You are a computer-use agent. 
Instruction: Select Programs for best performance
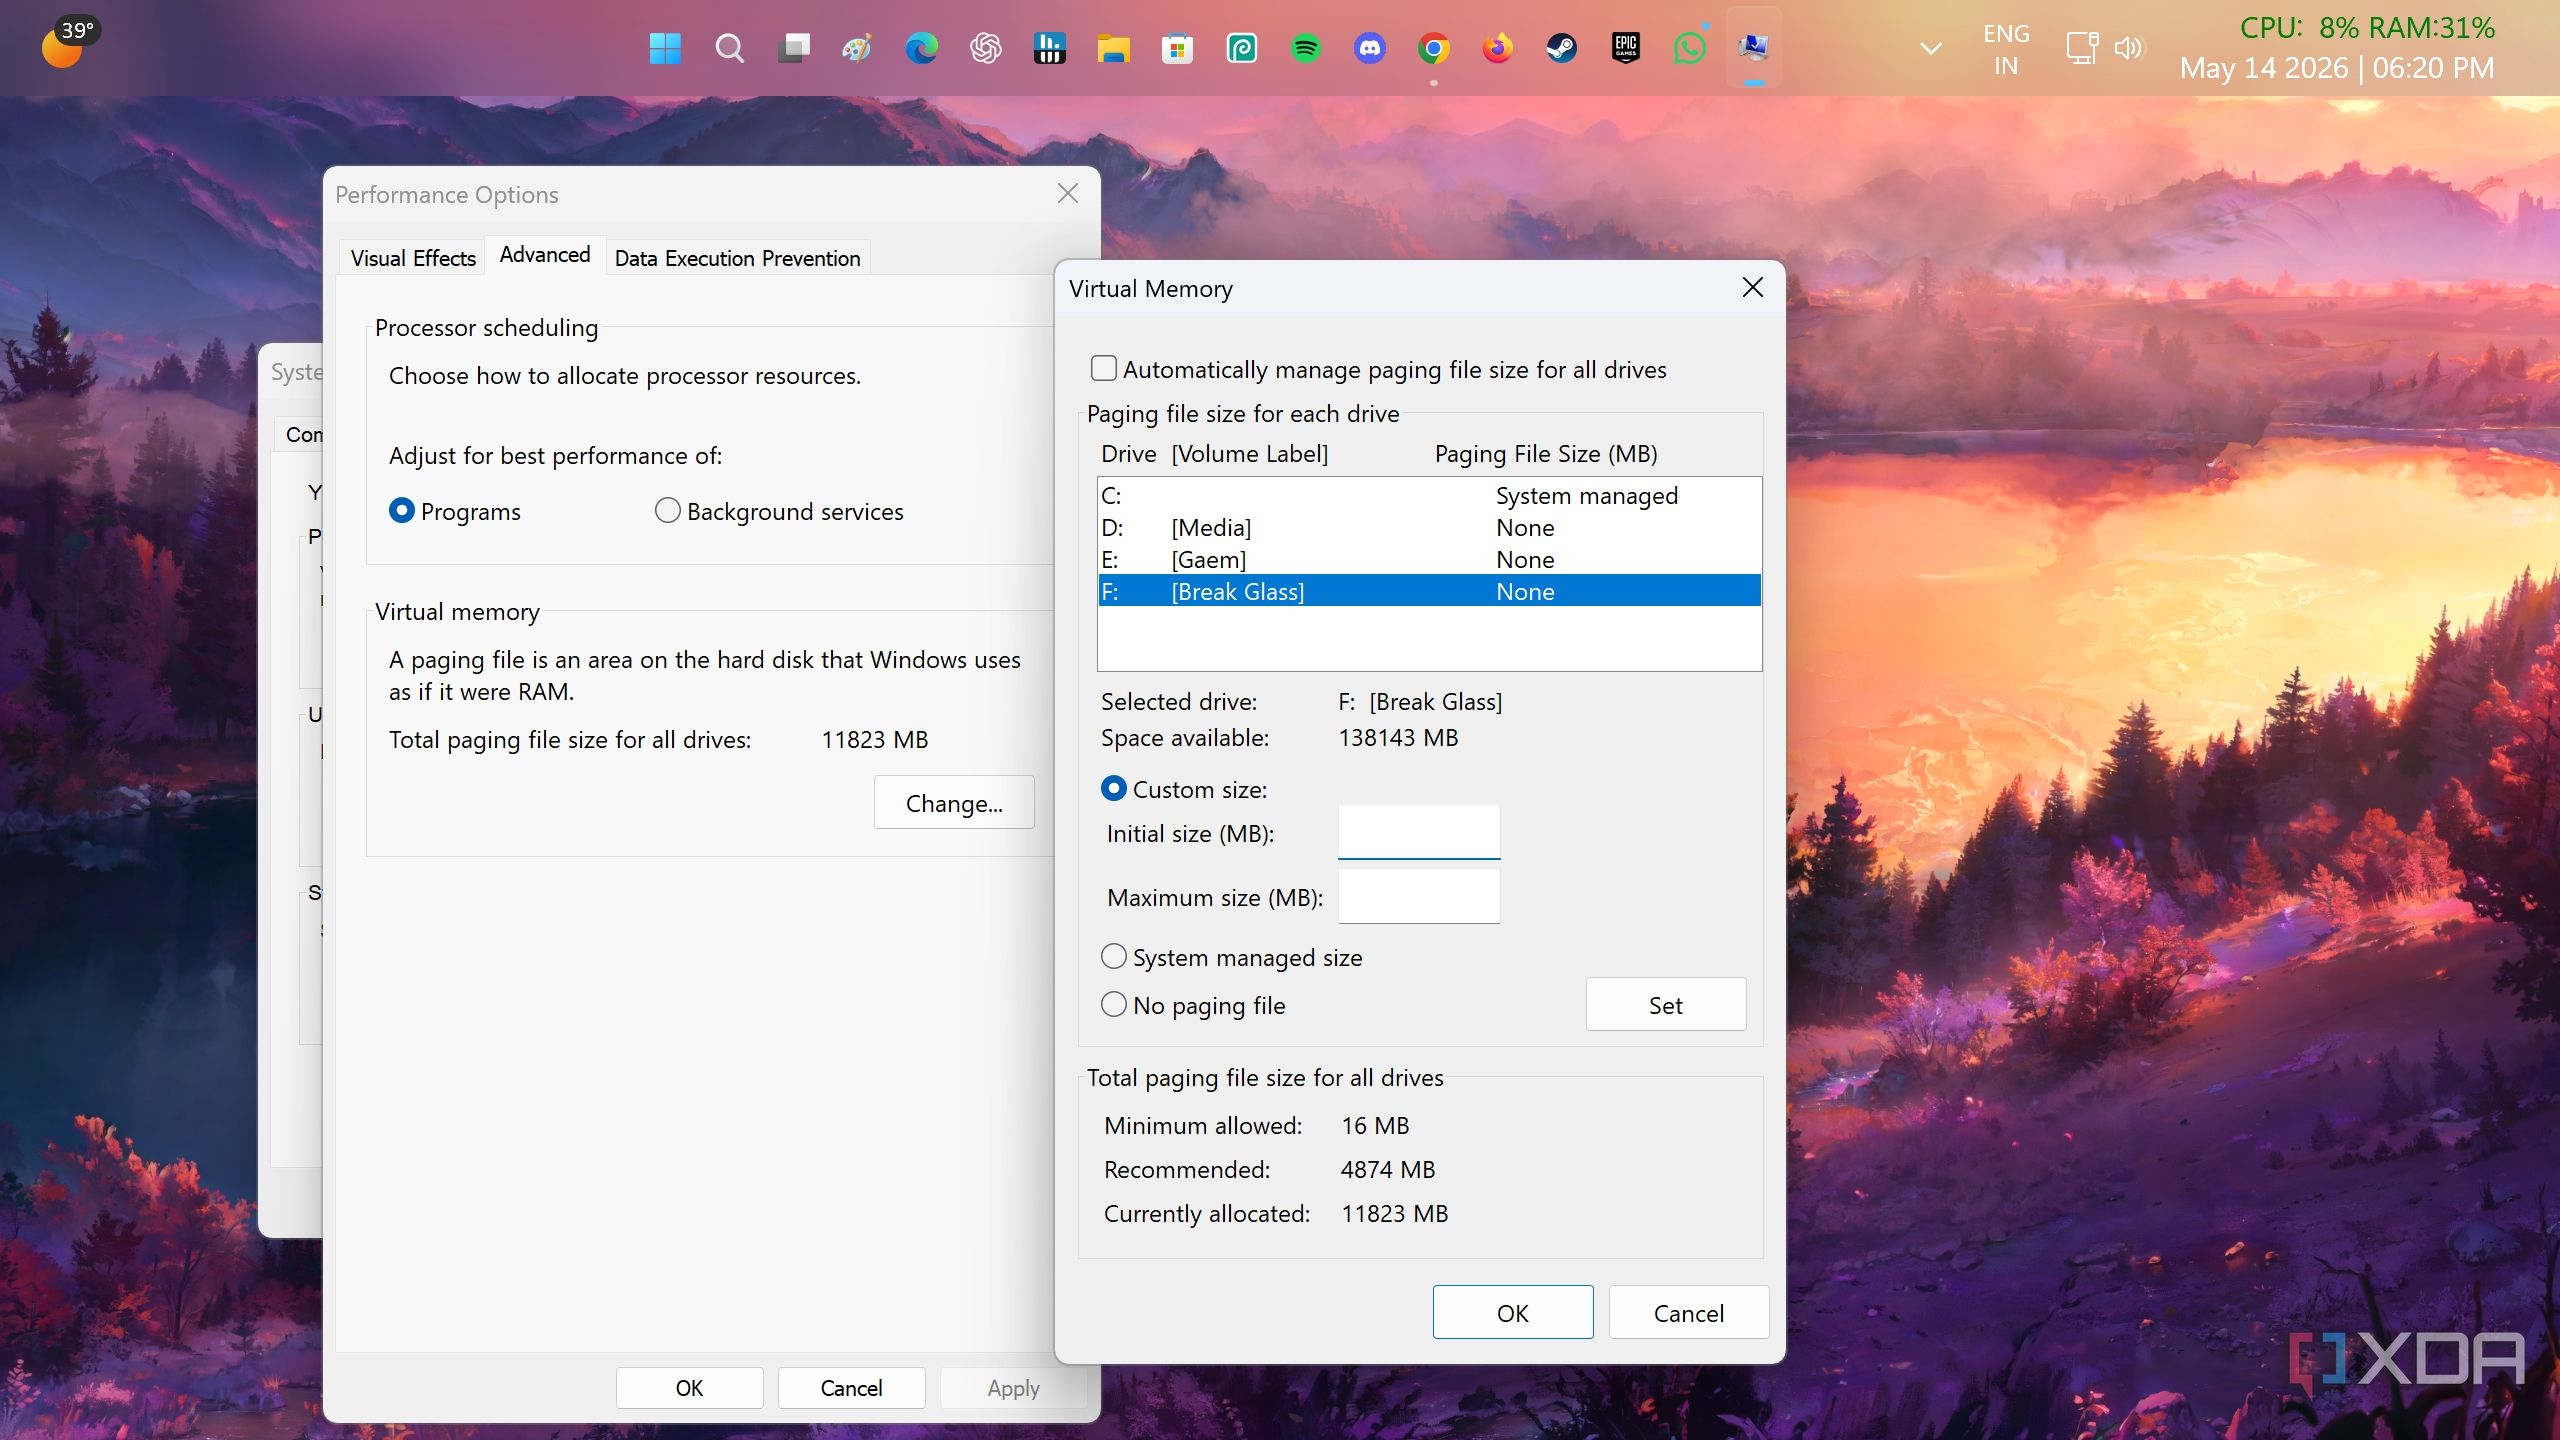[x=401, y=511]
